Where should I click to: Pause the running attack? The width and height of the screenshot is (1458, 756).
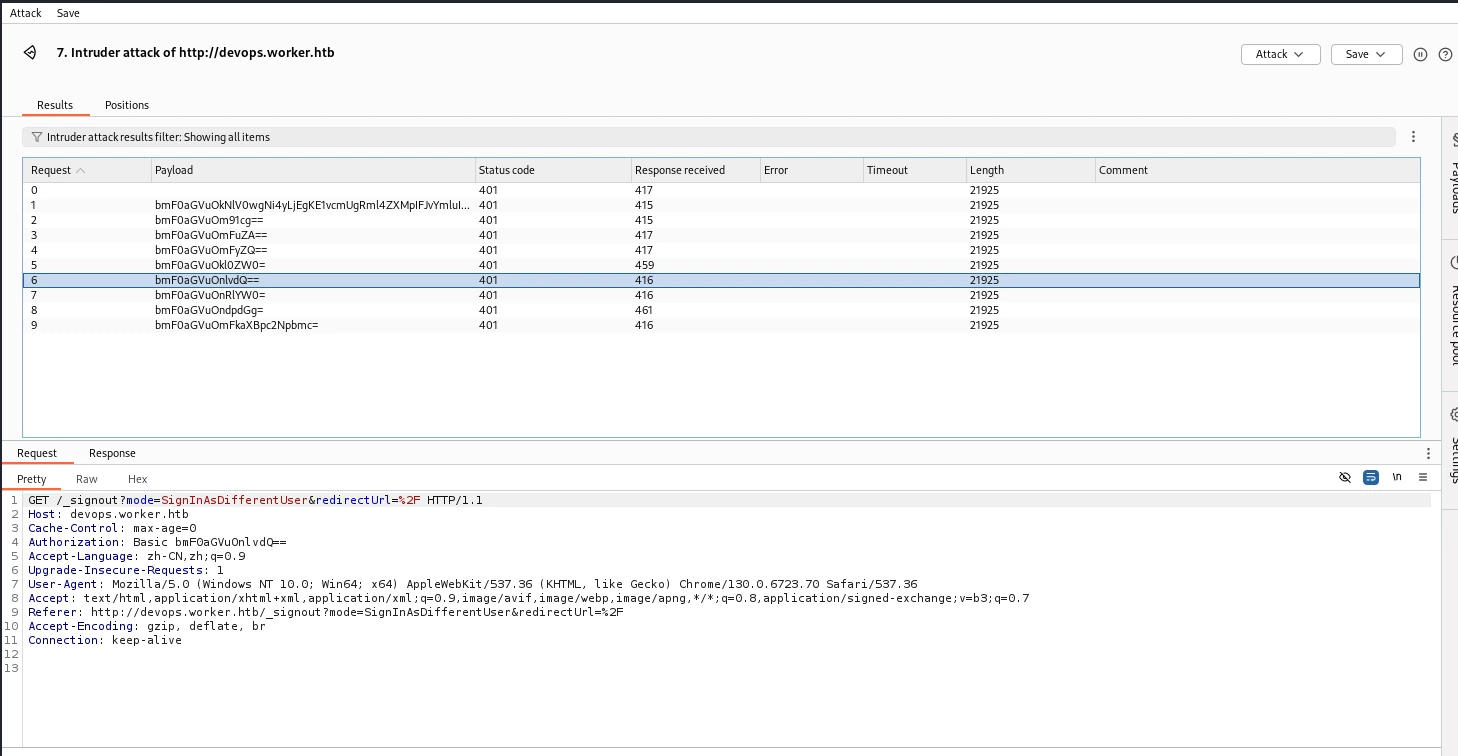[x=1420, y=55]
